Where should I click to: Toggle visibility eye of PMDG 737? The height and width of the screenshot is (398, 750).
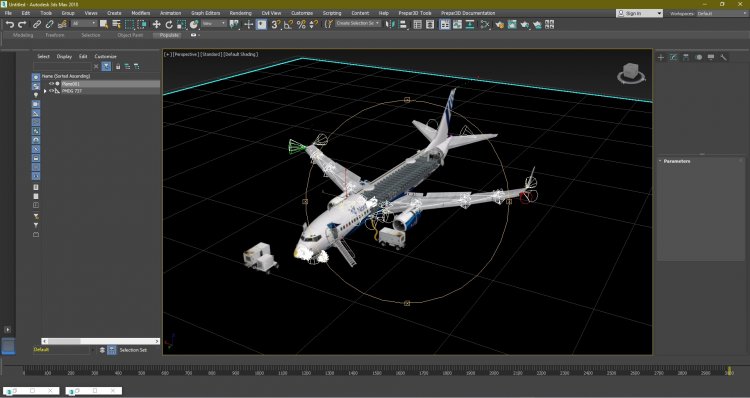tap(51, 91)
